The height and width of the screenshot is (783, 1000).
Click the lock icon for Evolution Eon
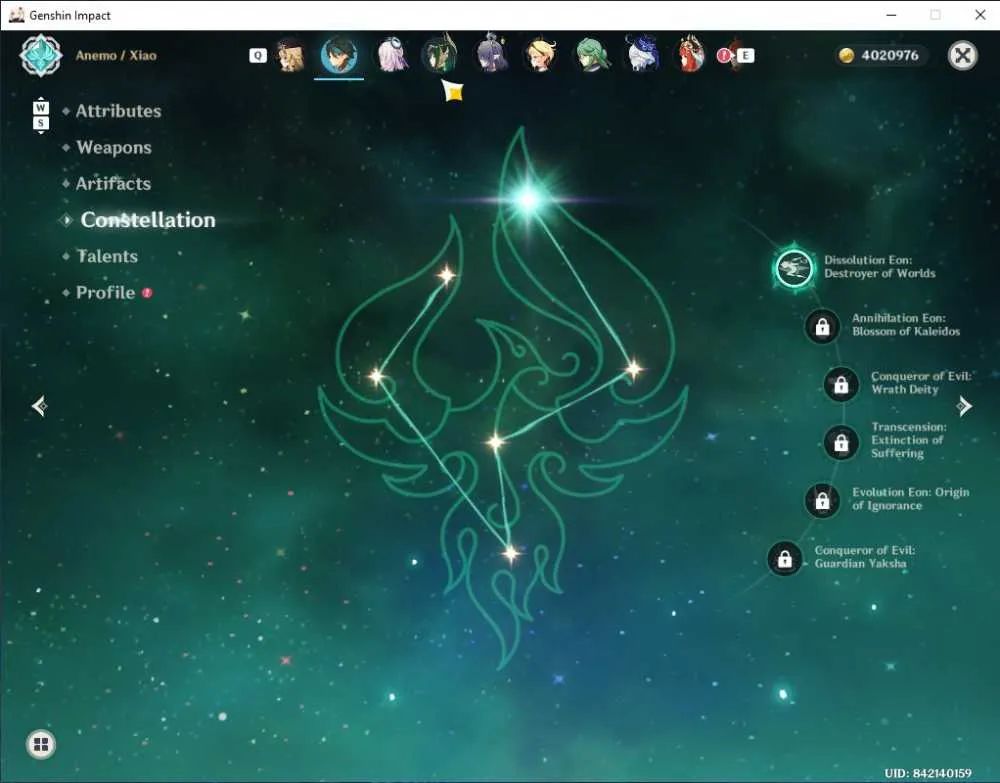pyautogui.click(x=823, y=501)
